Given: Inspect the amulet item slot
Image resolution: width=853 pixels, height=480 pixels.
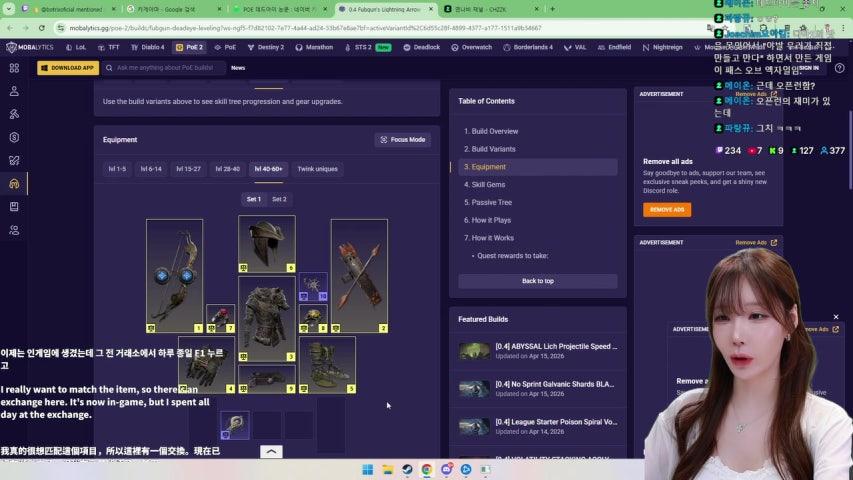Looking at the screenshot, I should [x=313, y=287].
